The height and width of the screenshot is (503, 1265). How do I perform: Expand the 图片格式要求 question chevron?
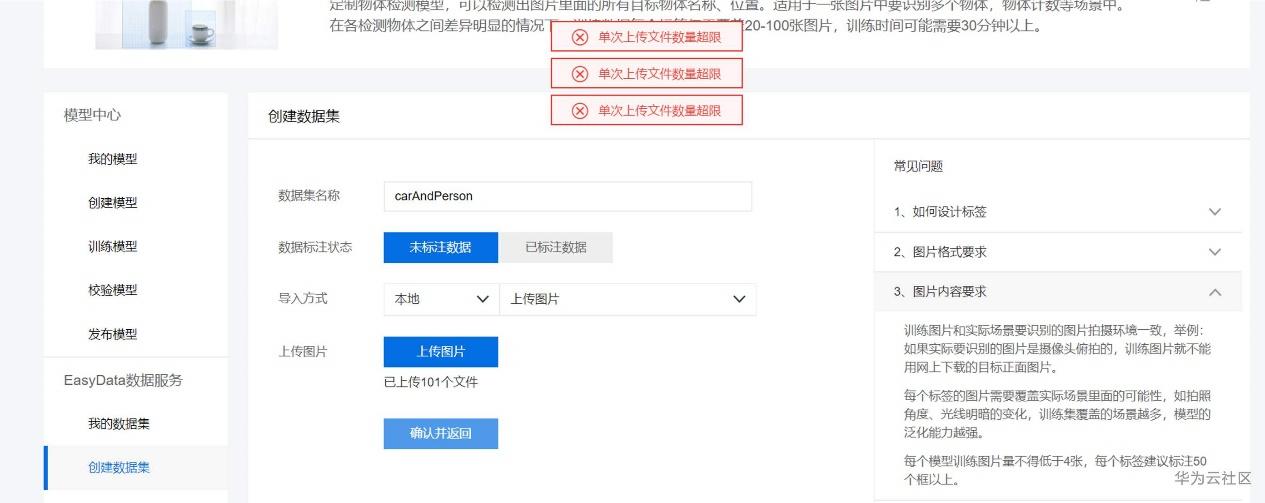[1215, 252]
